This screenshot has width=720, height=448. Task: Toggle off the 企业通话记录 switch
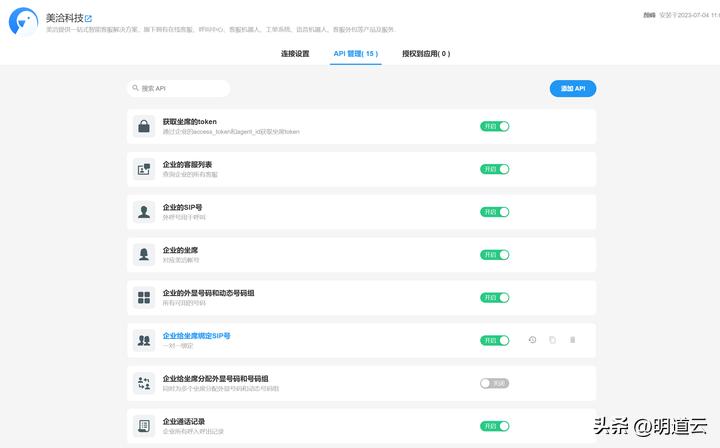point(495,426)
